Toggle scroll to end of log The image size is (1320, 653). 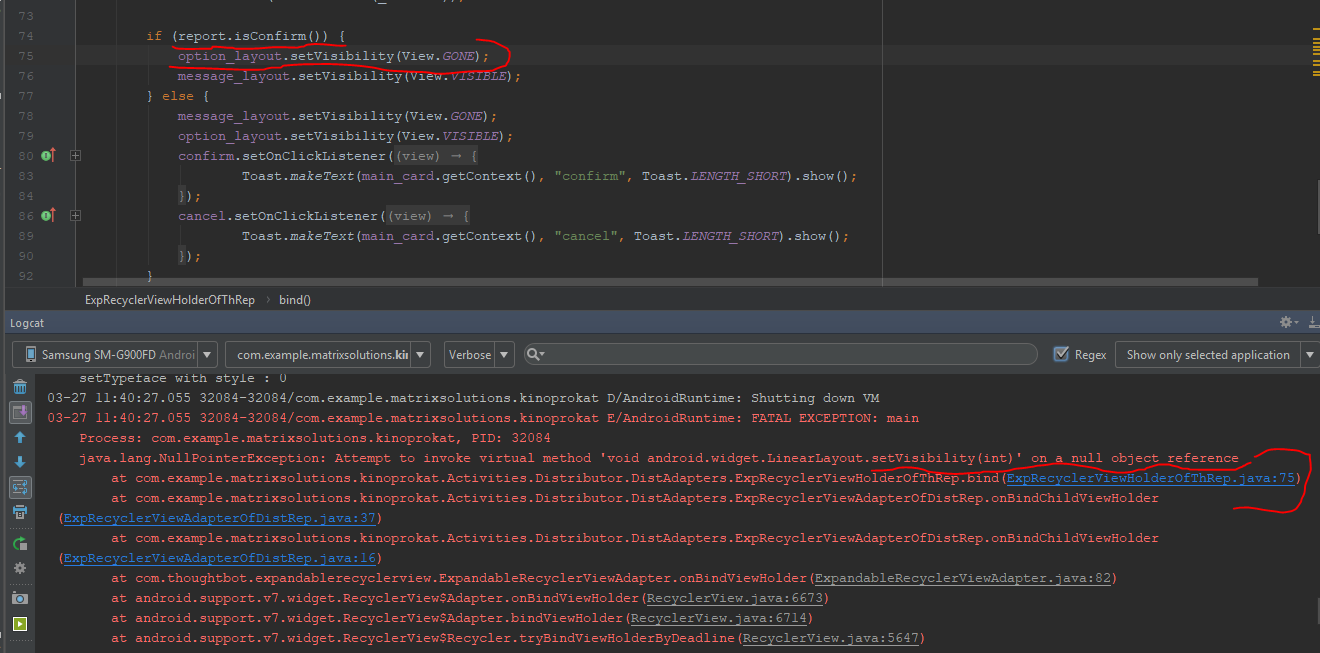(x=19, y=412)
